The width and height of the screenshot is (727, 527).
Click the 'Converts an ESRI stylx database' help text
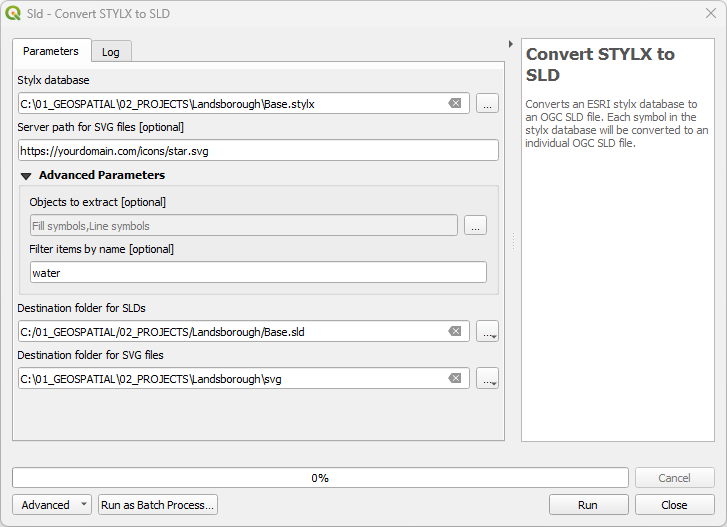[x=617, y=123]
